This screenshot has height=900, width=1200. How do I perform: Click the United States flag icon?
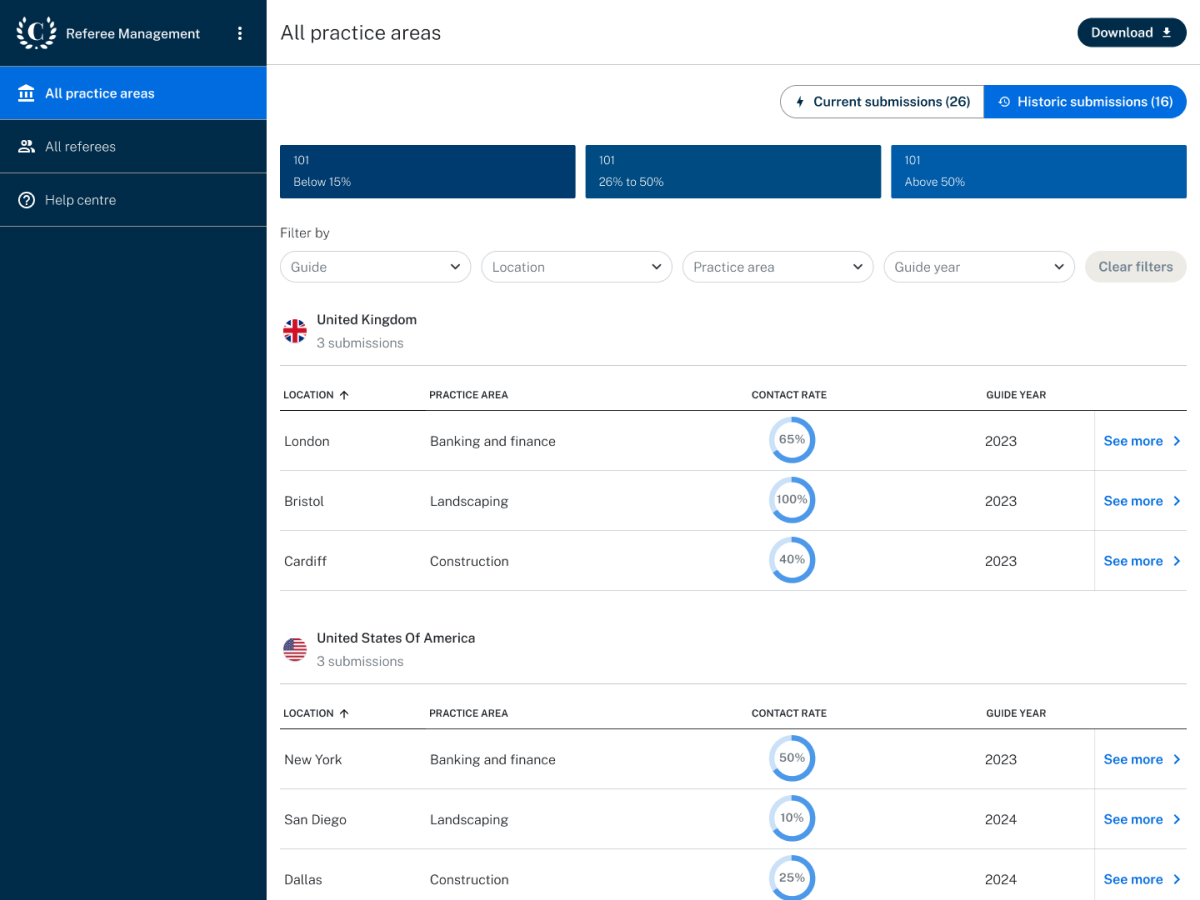[x=295, y=650]
